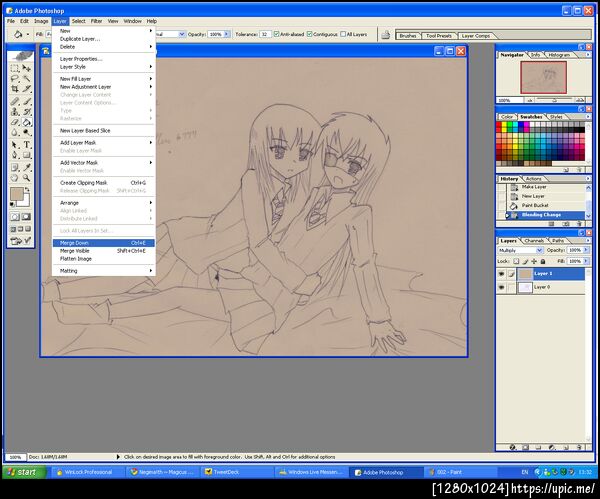The image size is (600, 499).
Task: Switch to Quick Mask mode
Action: (26, 217)
